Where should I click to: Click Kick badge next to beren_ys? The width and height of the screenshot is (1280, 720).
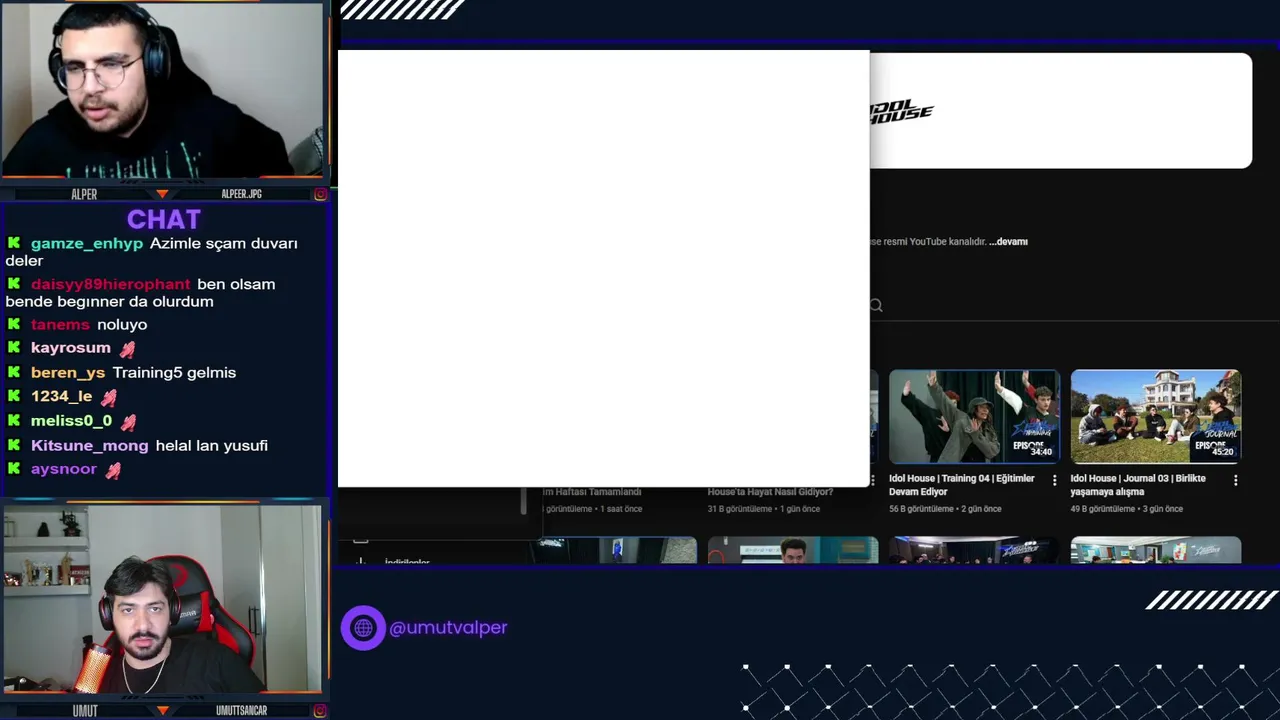14,372
